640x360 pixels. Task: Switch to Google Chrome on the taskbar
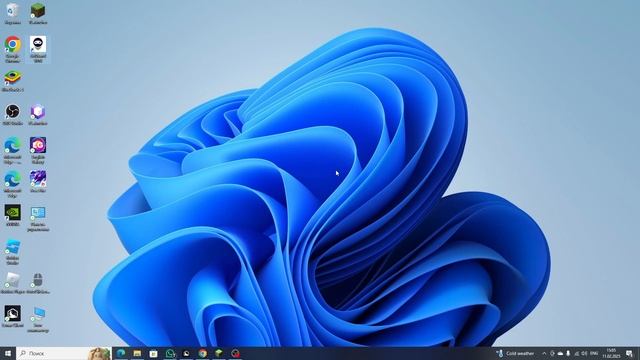coord(202,353)
